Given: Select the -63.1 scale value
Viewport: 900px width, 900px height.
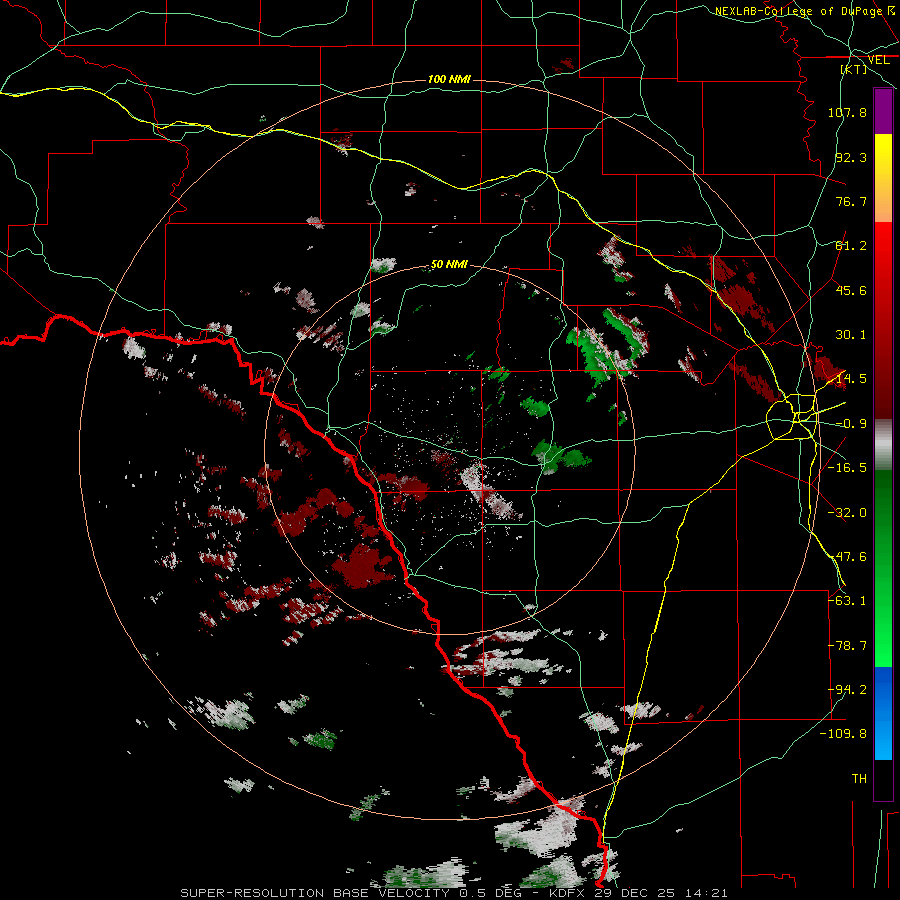Looking at the screenshot, I should coord(847,601).
